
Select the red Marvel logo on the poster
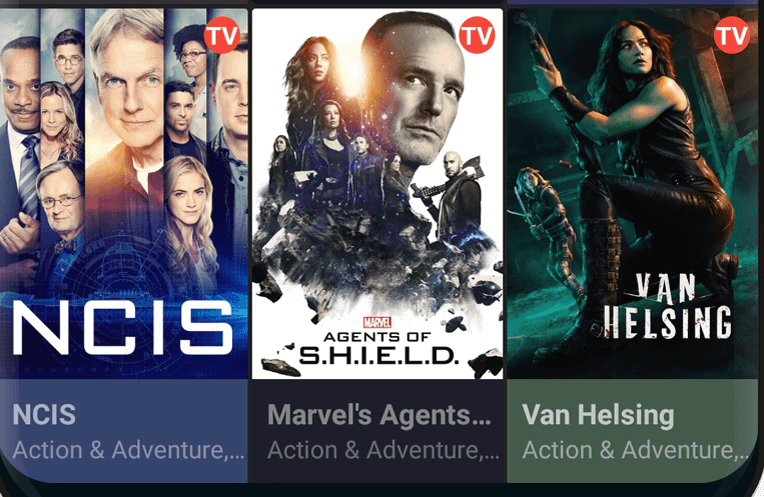tap(377, 323)
